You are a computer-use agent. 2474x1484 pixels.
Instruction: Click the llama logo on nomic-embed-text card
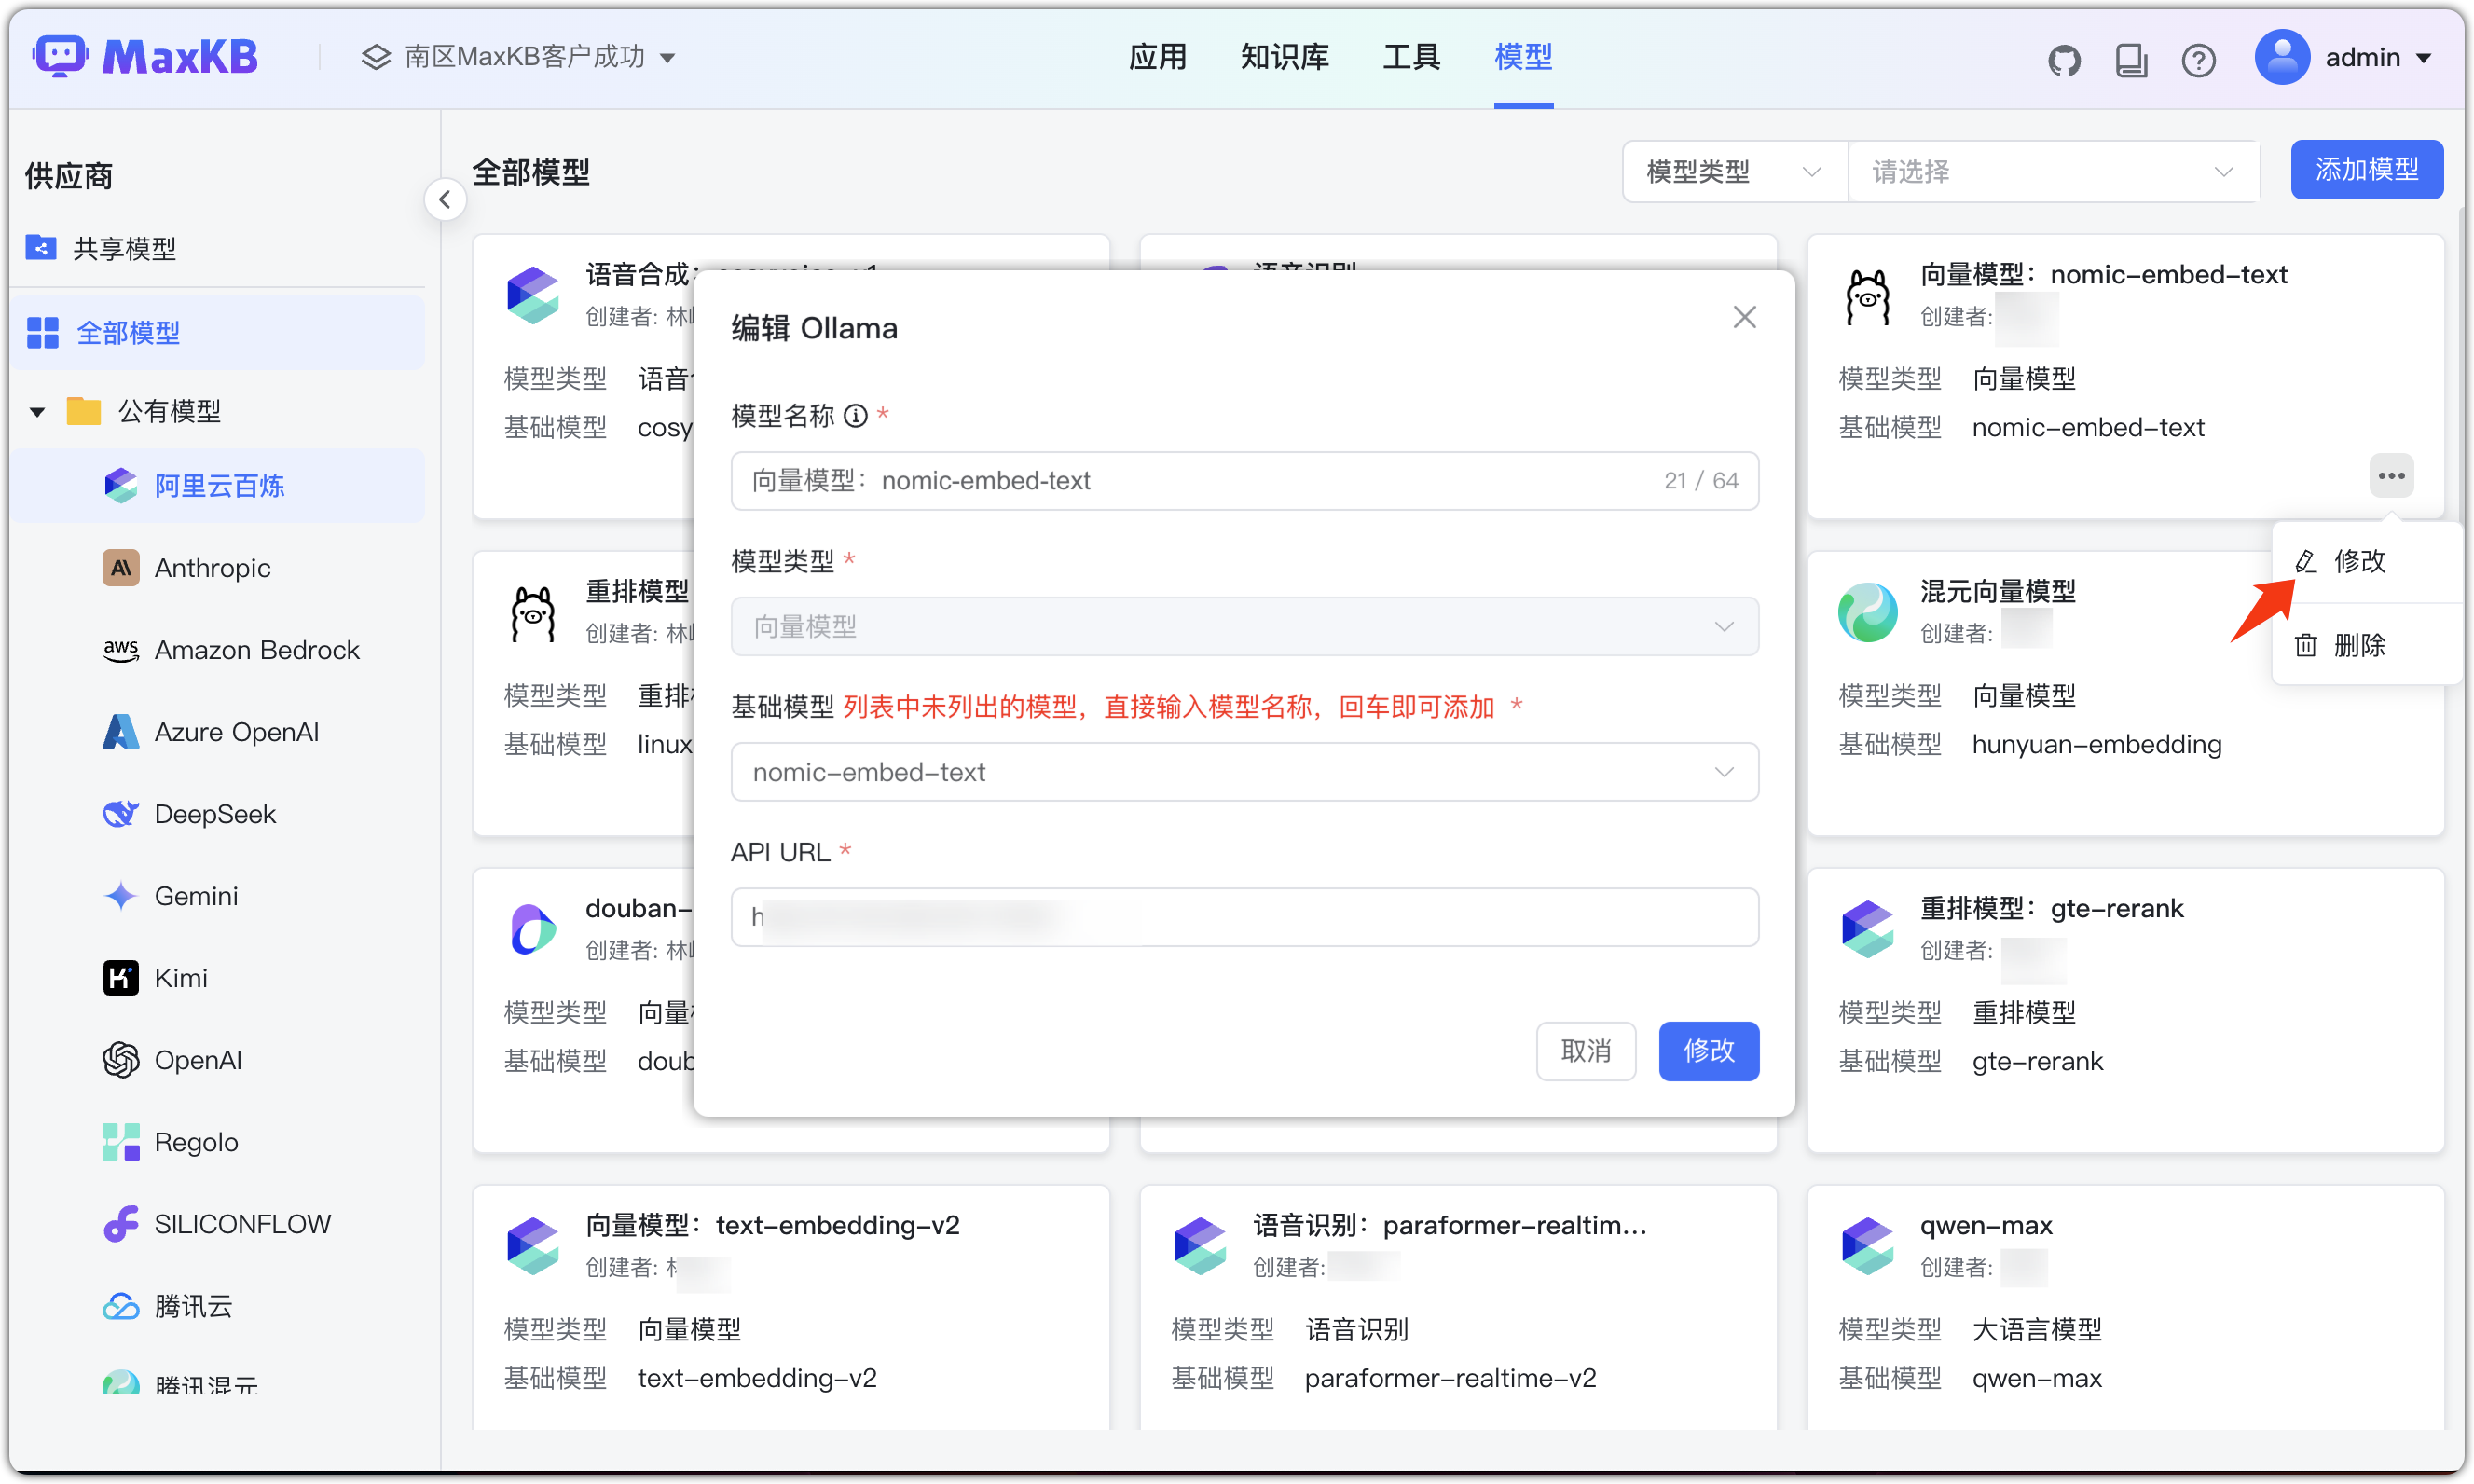click(x=1867, y=297)
